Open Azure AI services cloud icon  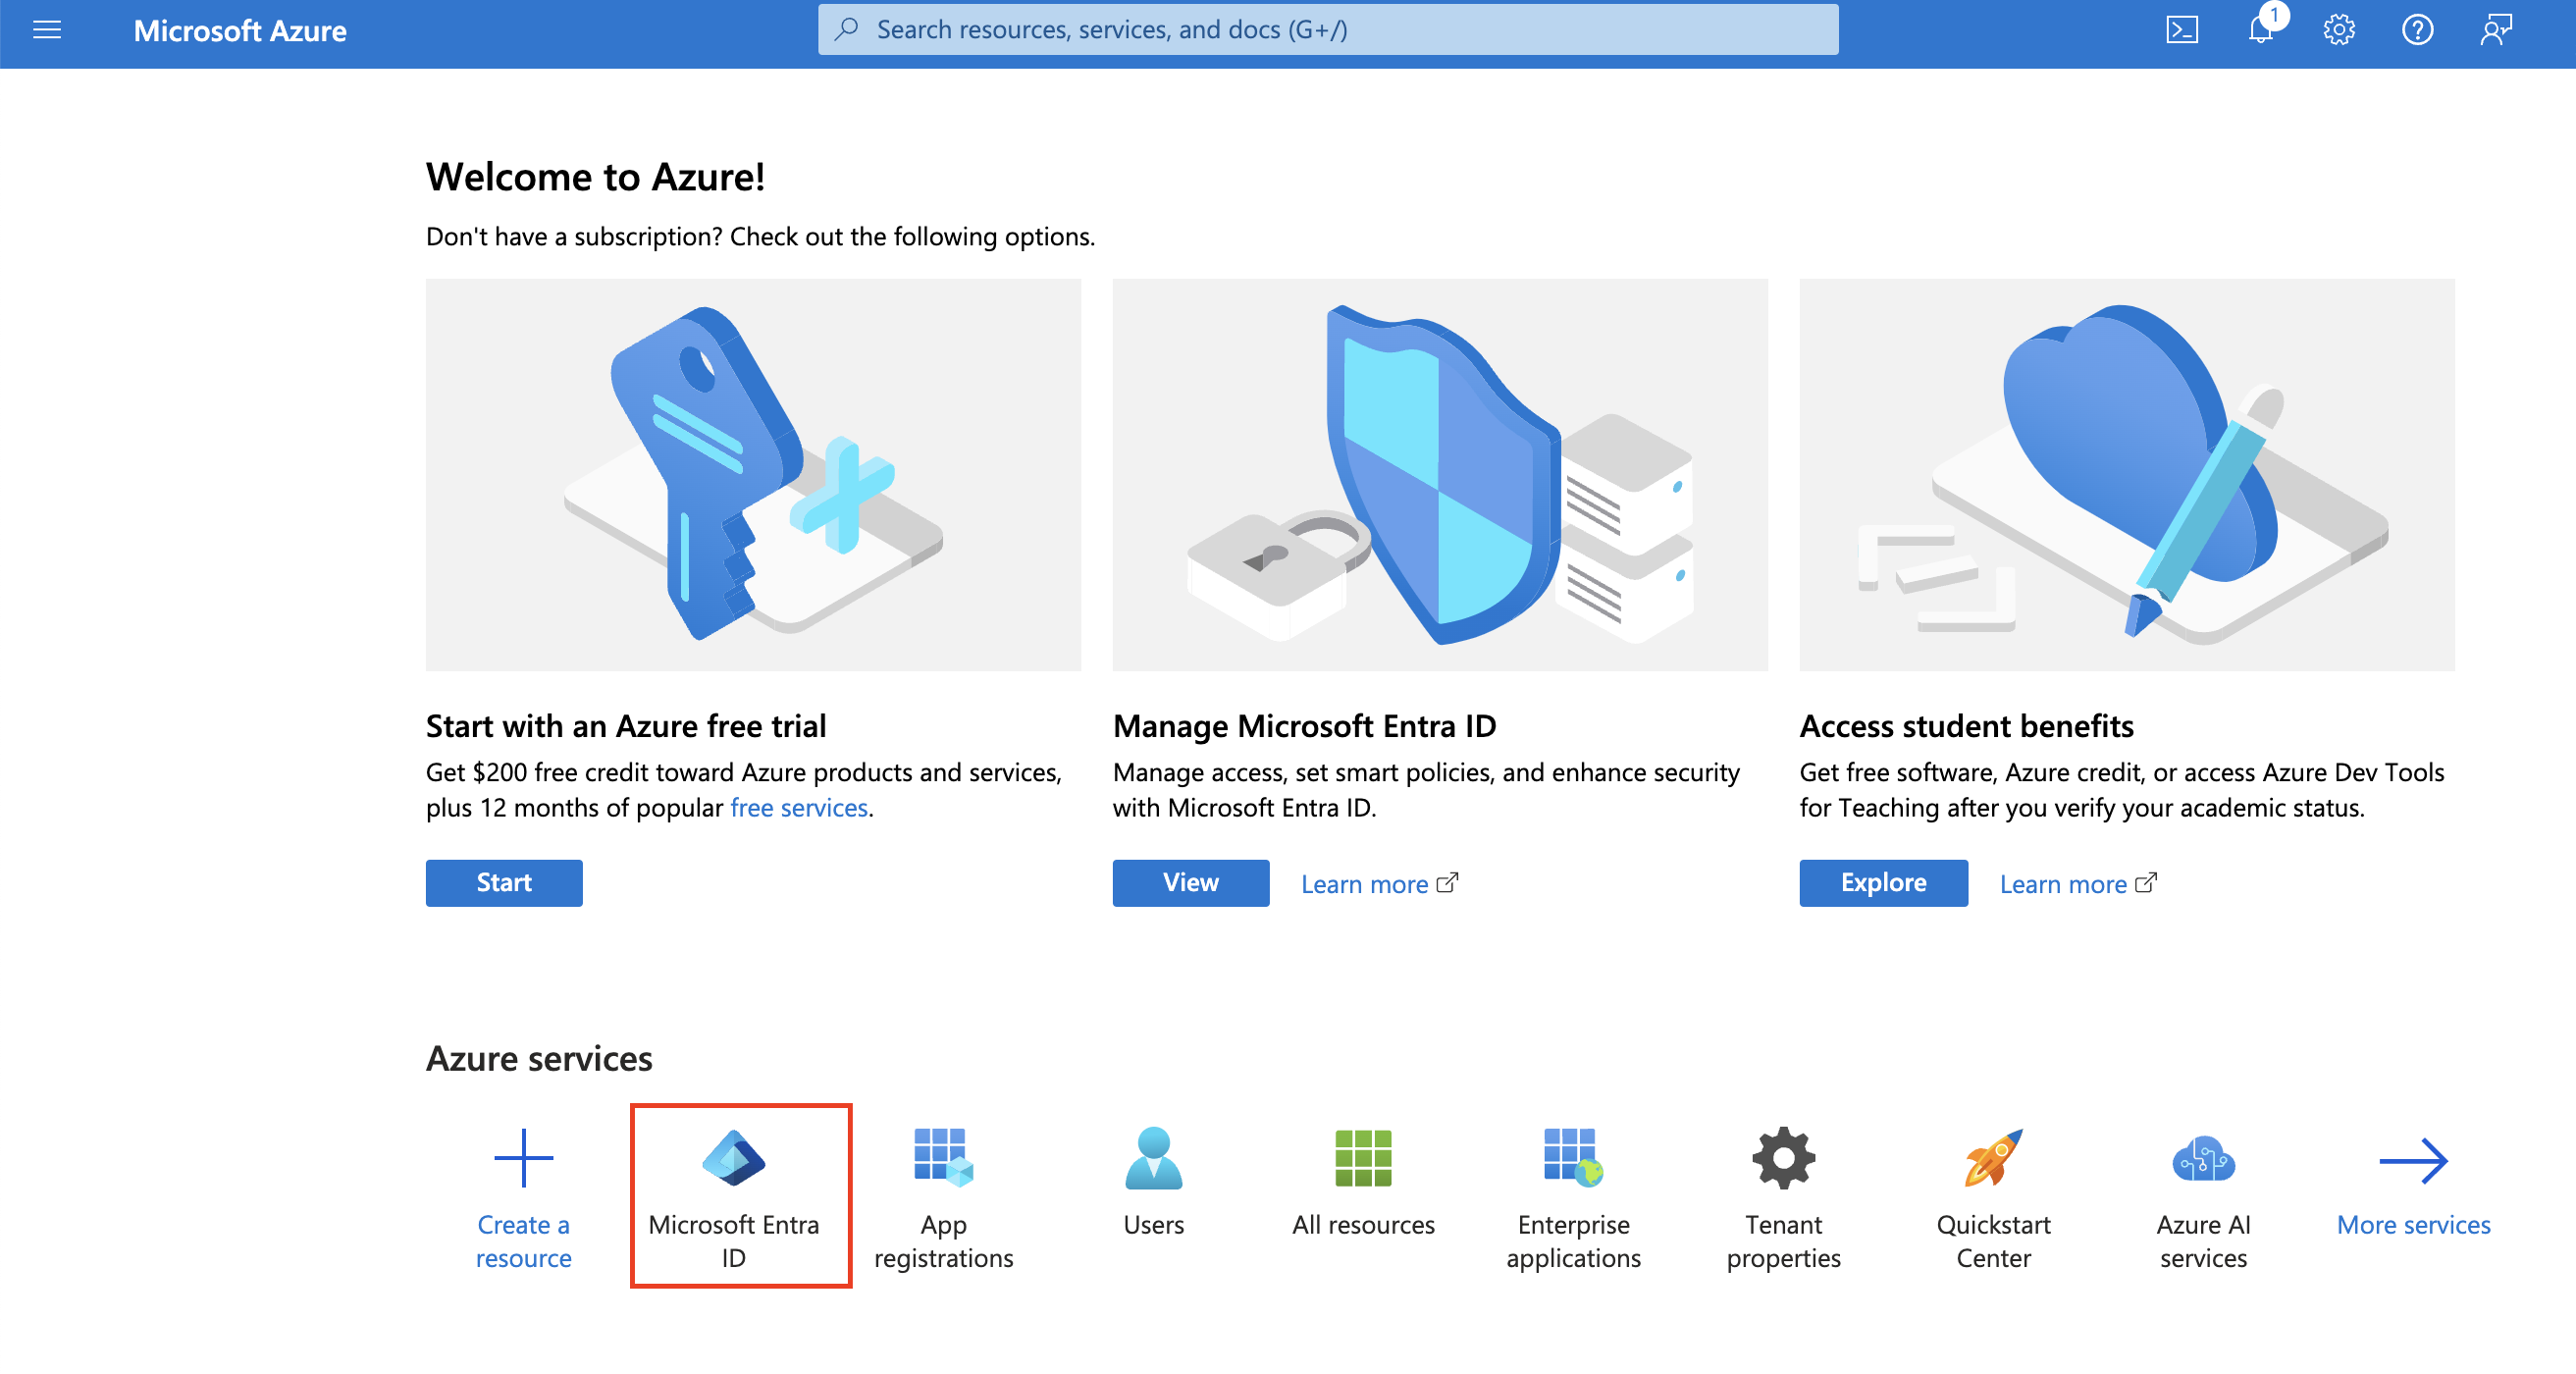(x=2204, y=1157)
